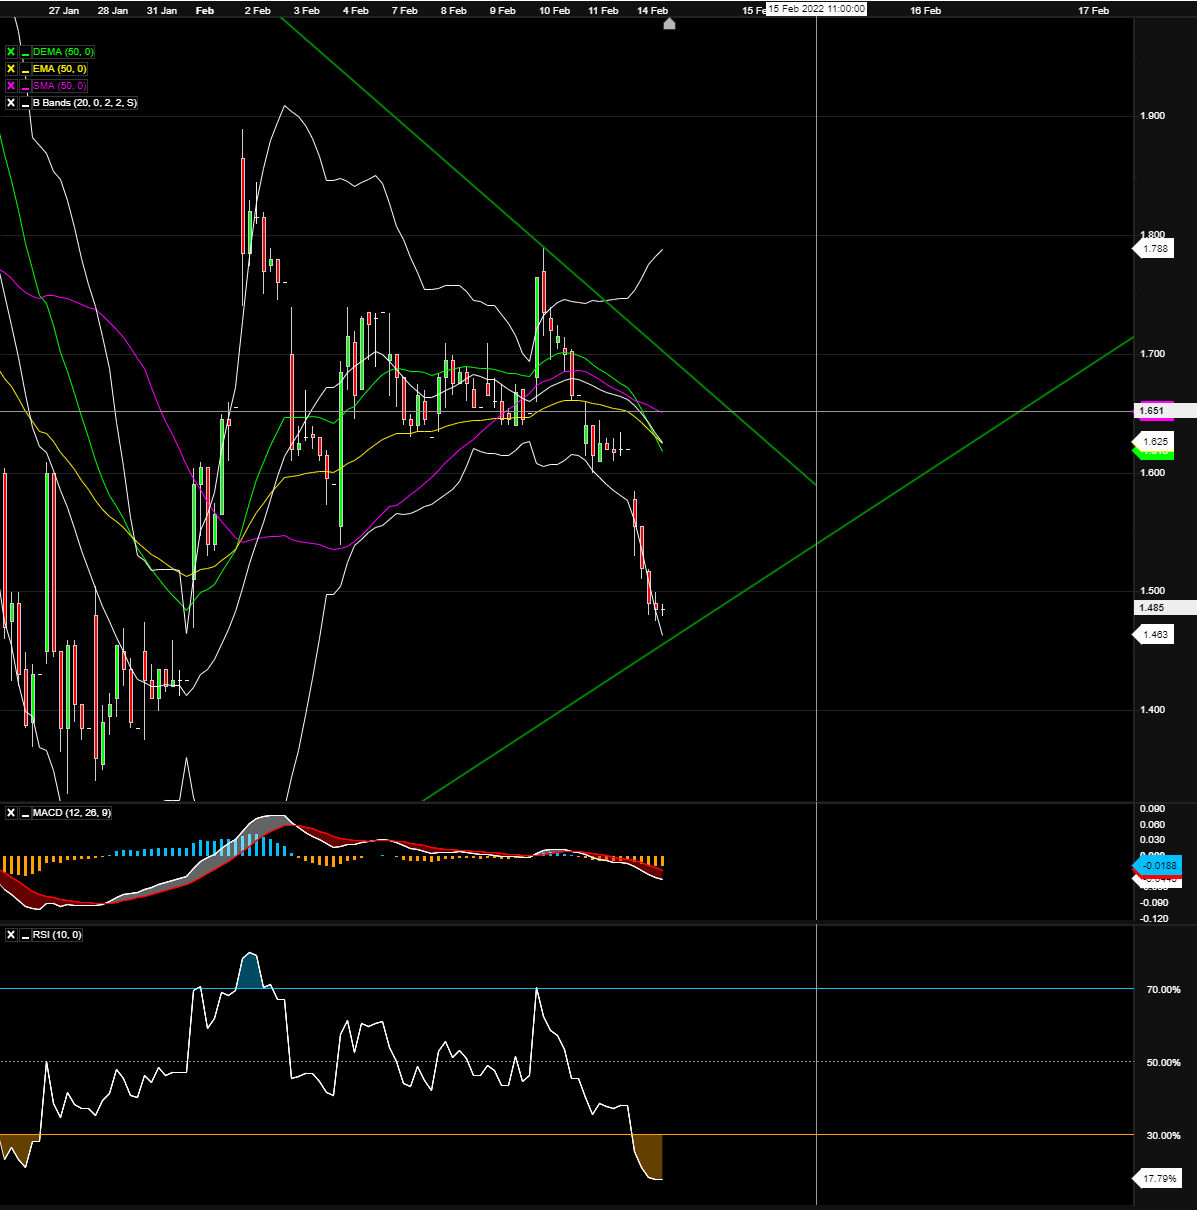This screenshot has height=1210, width=1197.
Task: Open B Bands (20, 0, 2, 2, S) settings
Action: [x=85, y=103]
